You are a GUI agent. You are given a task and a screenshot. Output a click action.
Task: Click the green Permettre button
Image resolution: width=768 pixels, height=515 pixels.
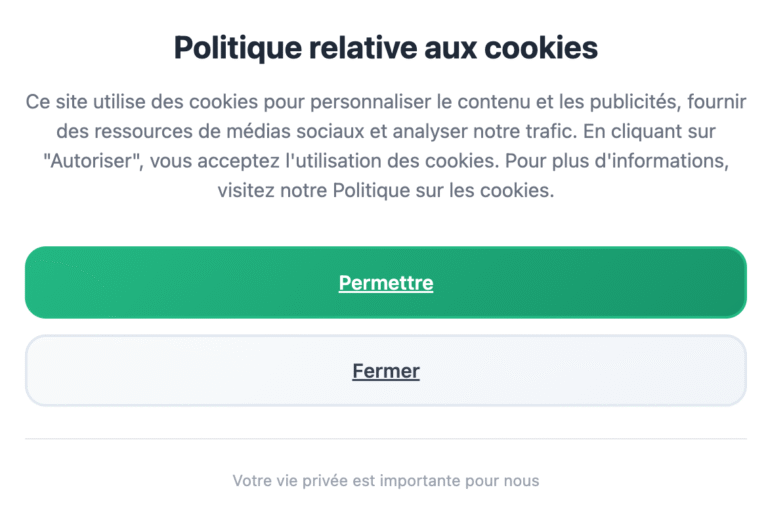pos(385,283)
